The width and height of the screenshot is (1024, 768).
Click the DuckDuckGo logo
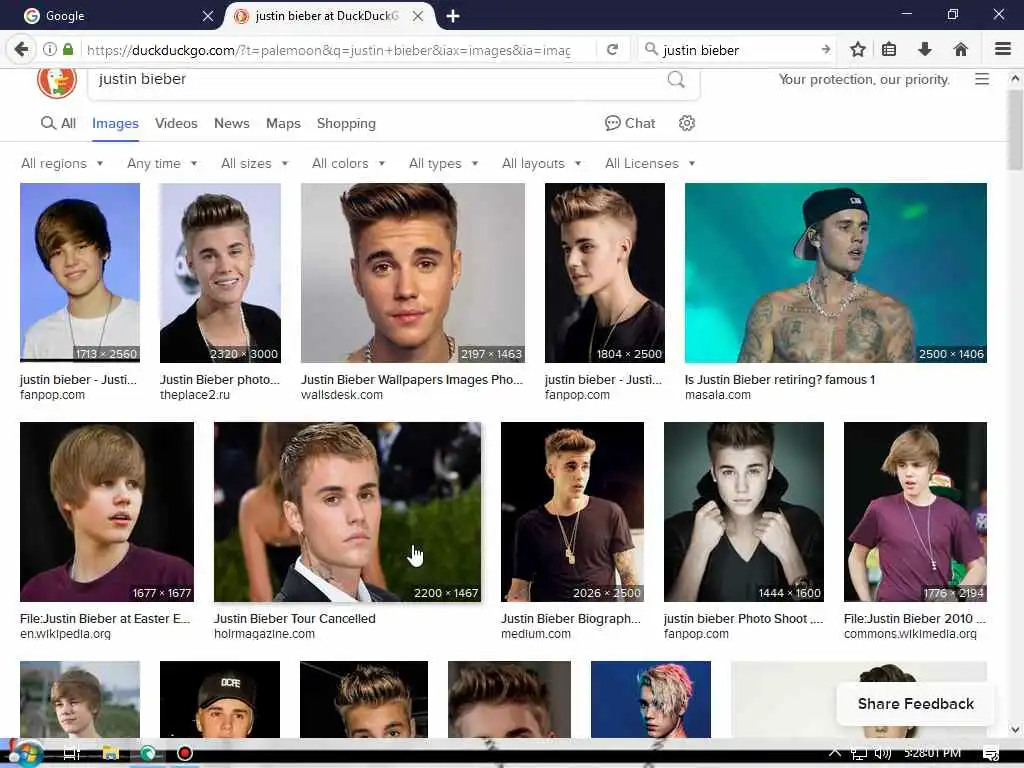pos(57,82)
